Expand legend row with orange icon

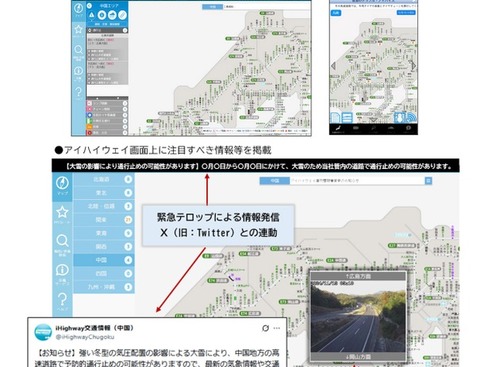[x=107, y=127]
